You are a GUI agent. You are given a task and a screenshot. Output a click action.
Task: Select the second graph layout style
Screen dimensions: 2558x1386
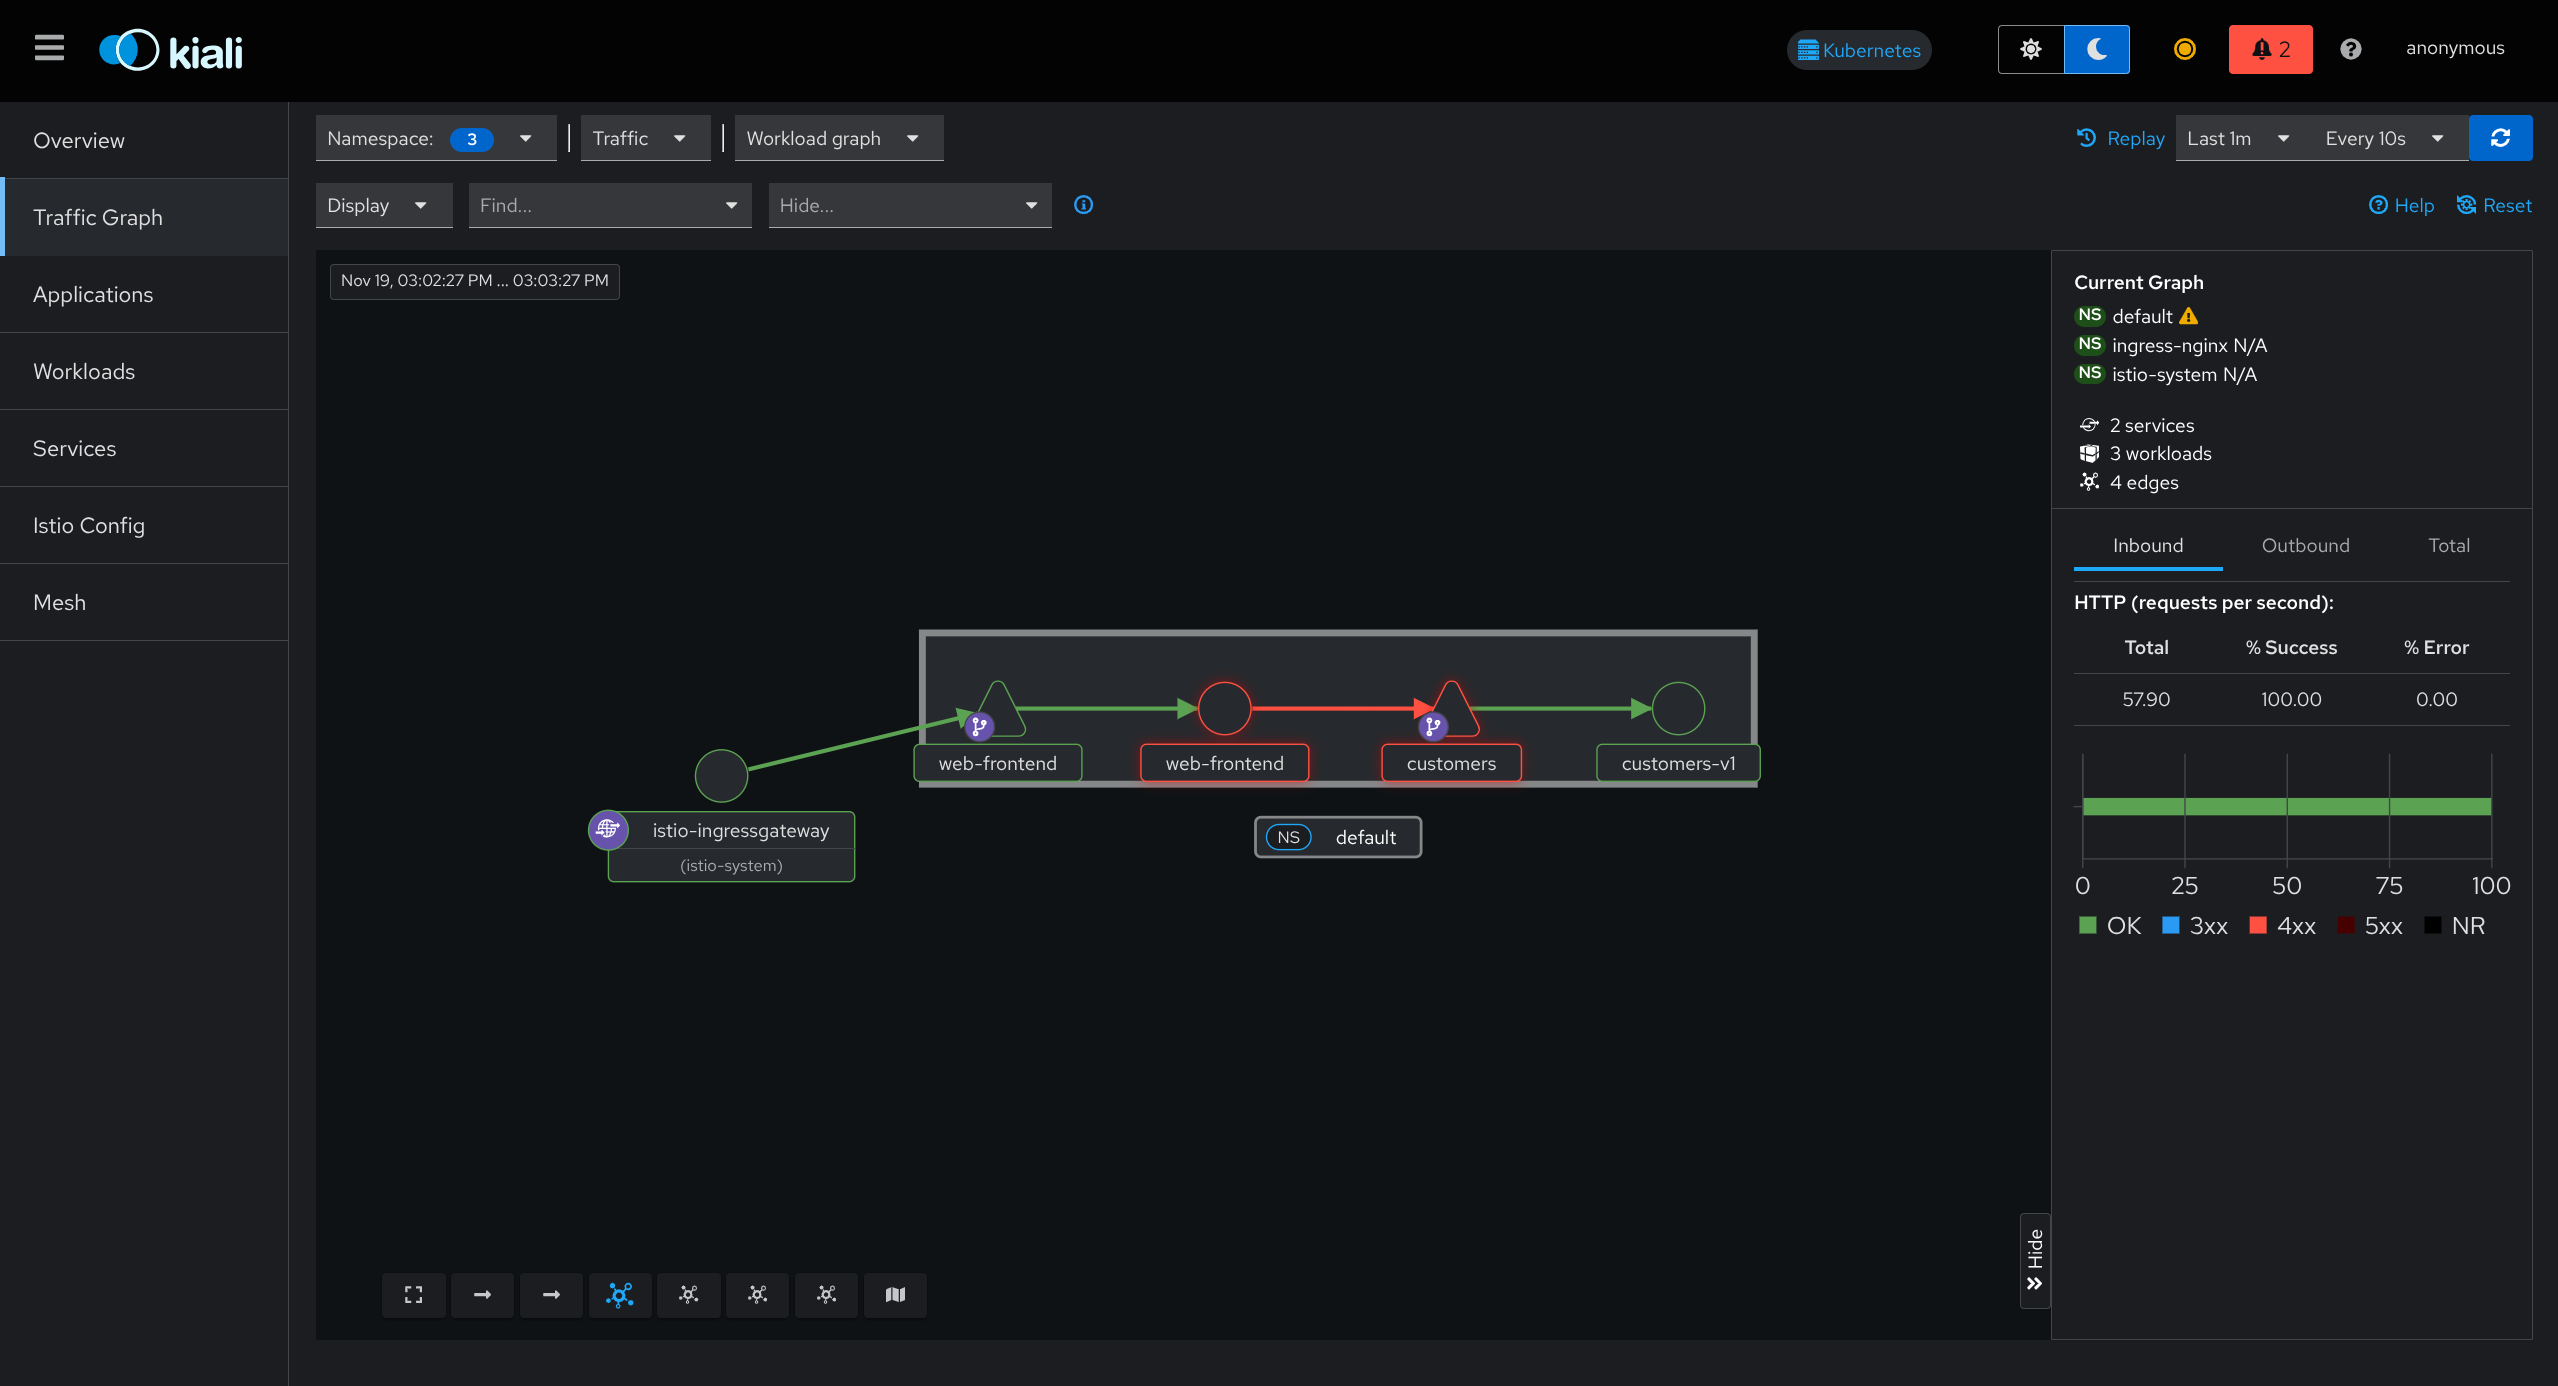point(688,1295)
